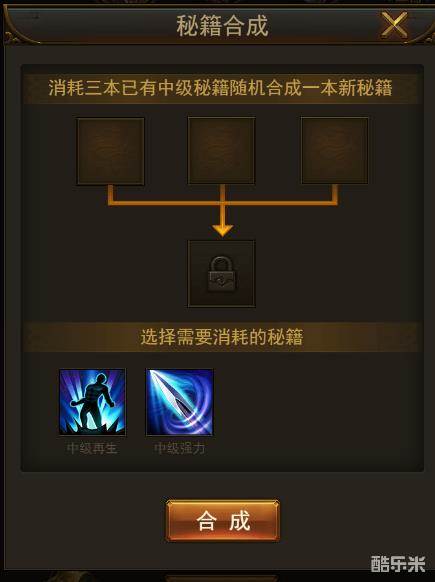Click the middle empty material slot
Screen dimensions: 435x582
(222, 151)
